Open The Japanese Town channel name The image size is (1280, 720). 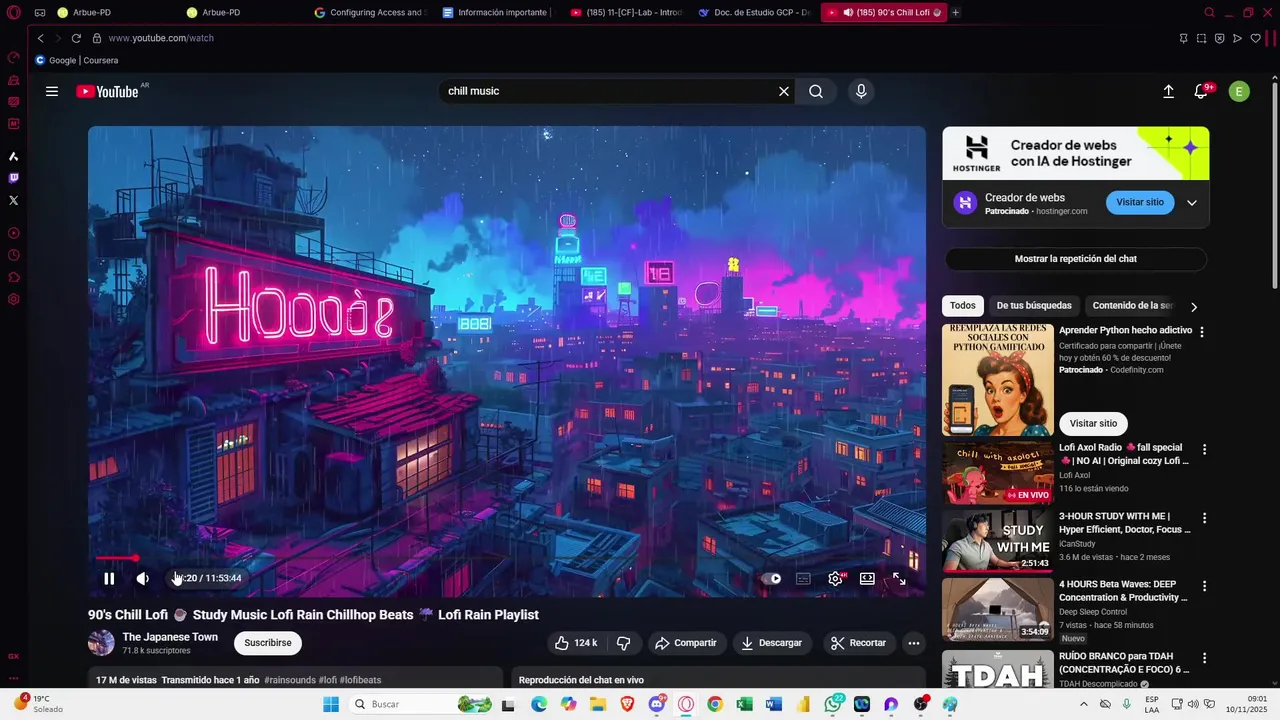(170, 637)
